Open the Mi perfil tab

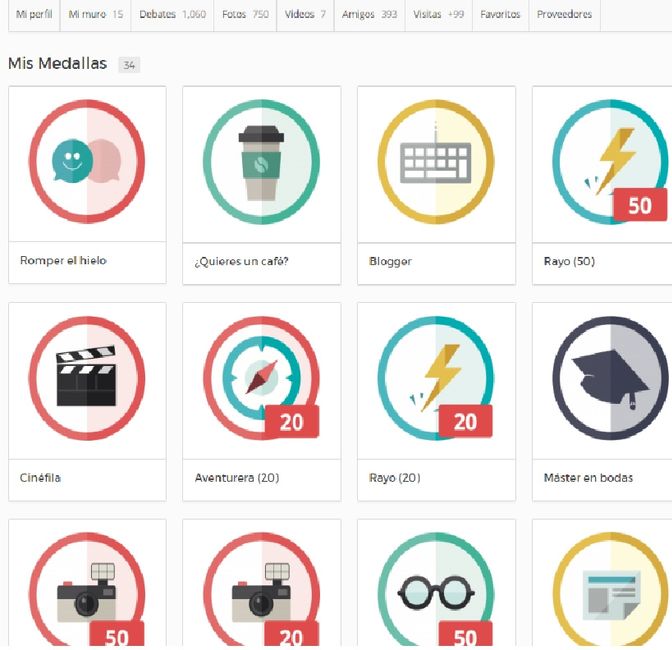pyautogui.click(x=34, y=15)
